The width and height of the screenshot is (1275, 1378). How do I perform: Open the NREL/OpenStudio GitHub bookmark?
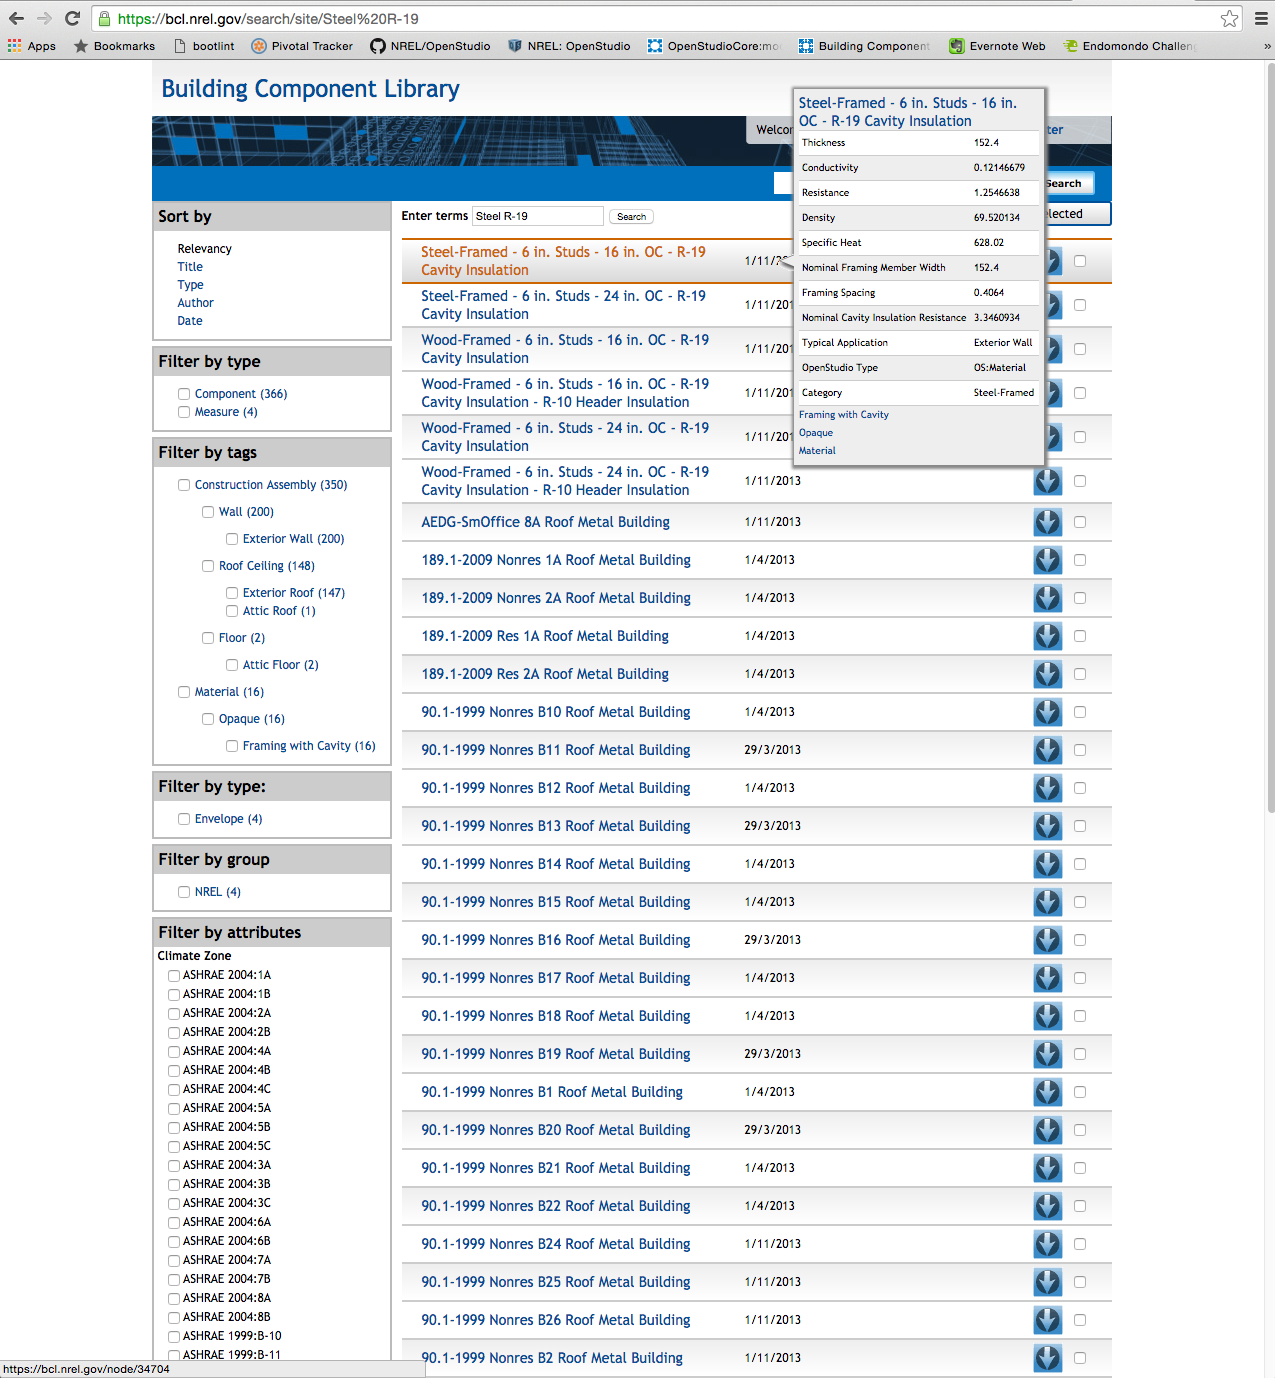pyautogui.click(x=430, y=46)
